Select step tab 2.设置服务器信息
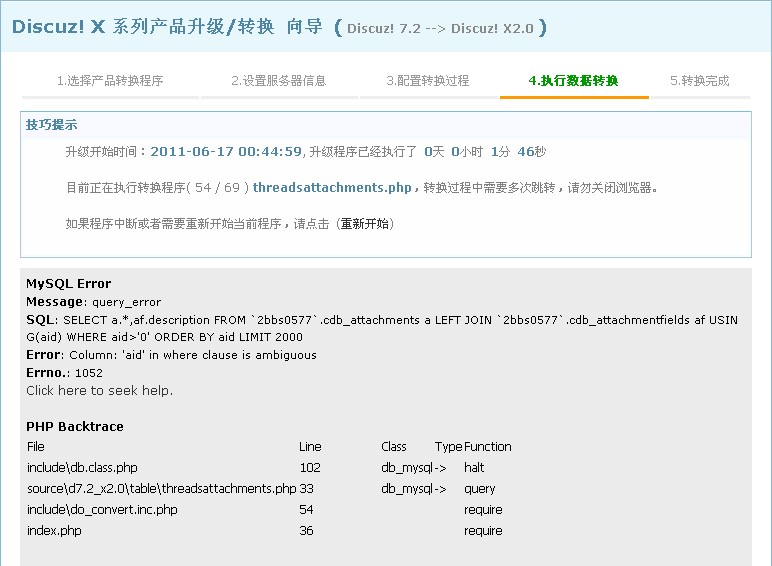Image resolution: width=772 pixels, height=566 pixels. 279,81
